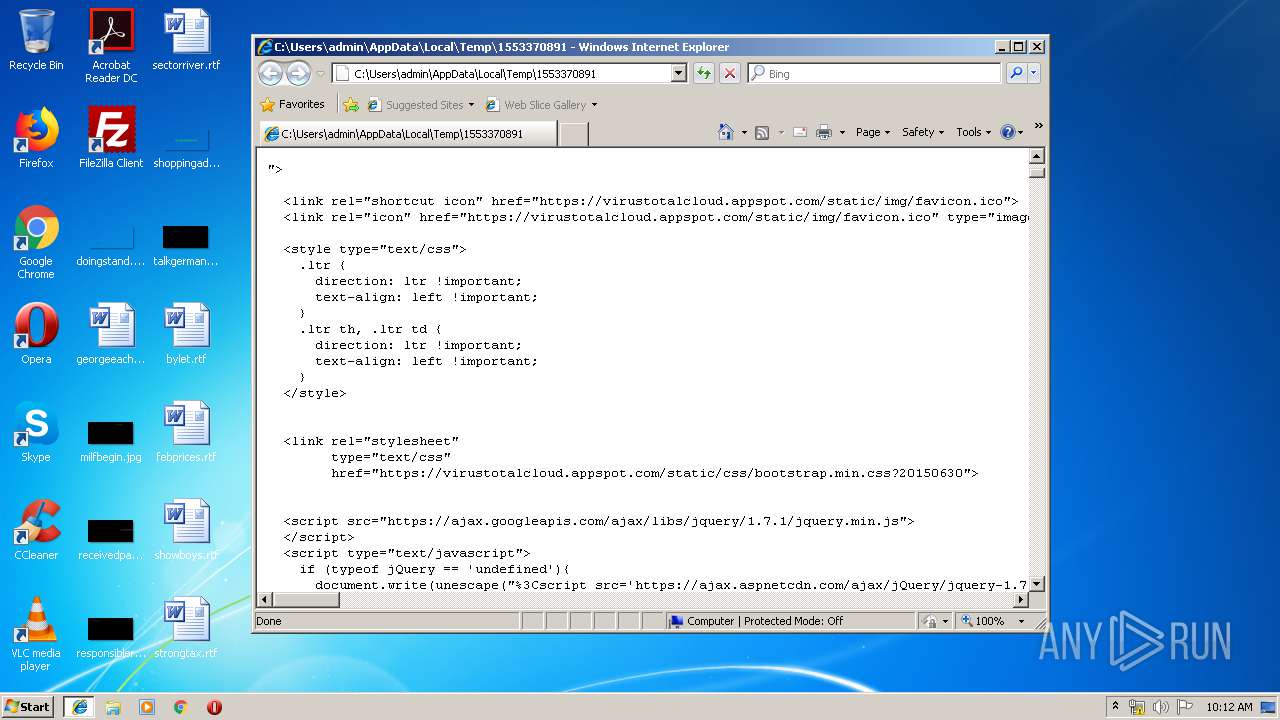Select the sectorriver.rtf desktop file
Screen dimensions: 1280x720
pyautogui.click(x=186, y=41)
